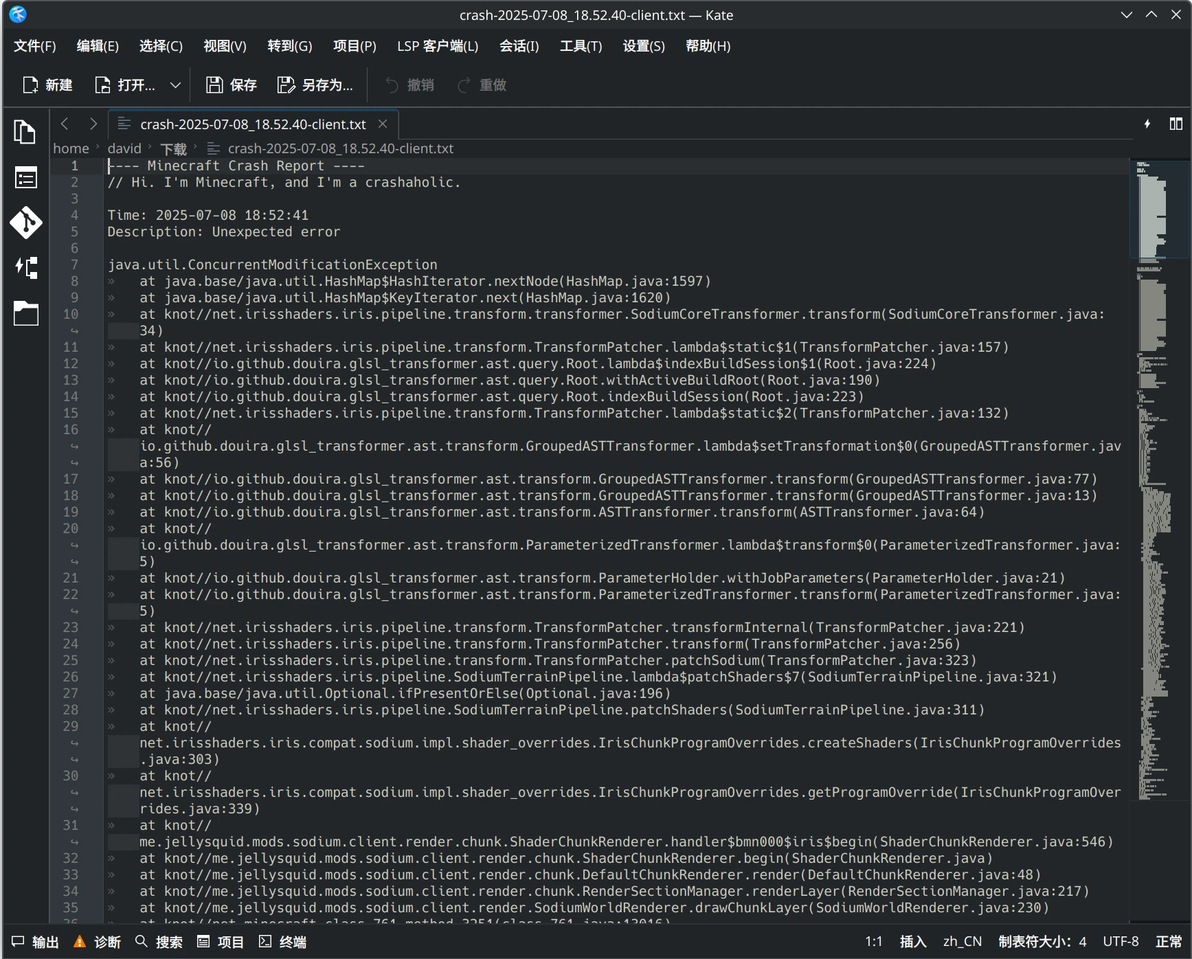The image size is (1192, 959).
Task: Open the Git panel icon
Action: pos(25,223)
